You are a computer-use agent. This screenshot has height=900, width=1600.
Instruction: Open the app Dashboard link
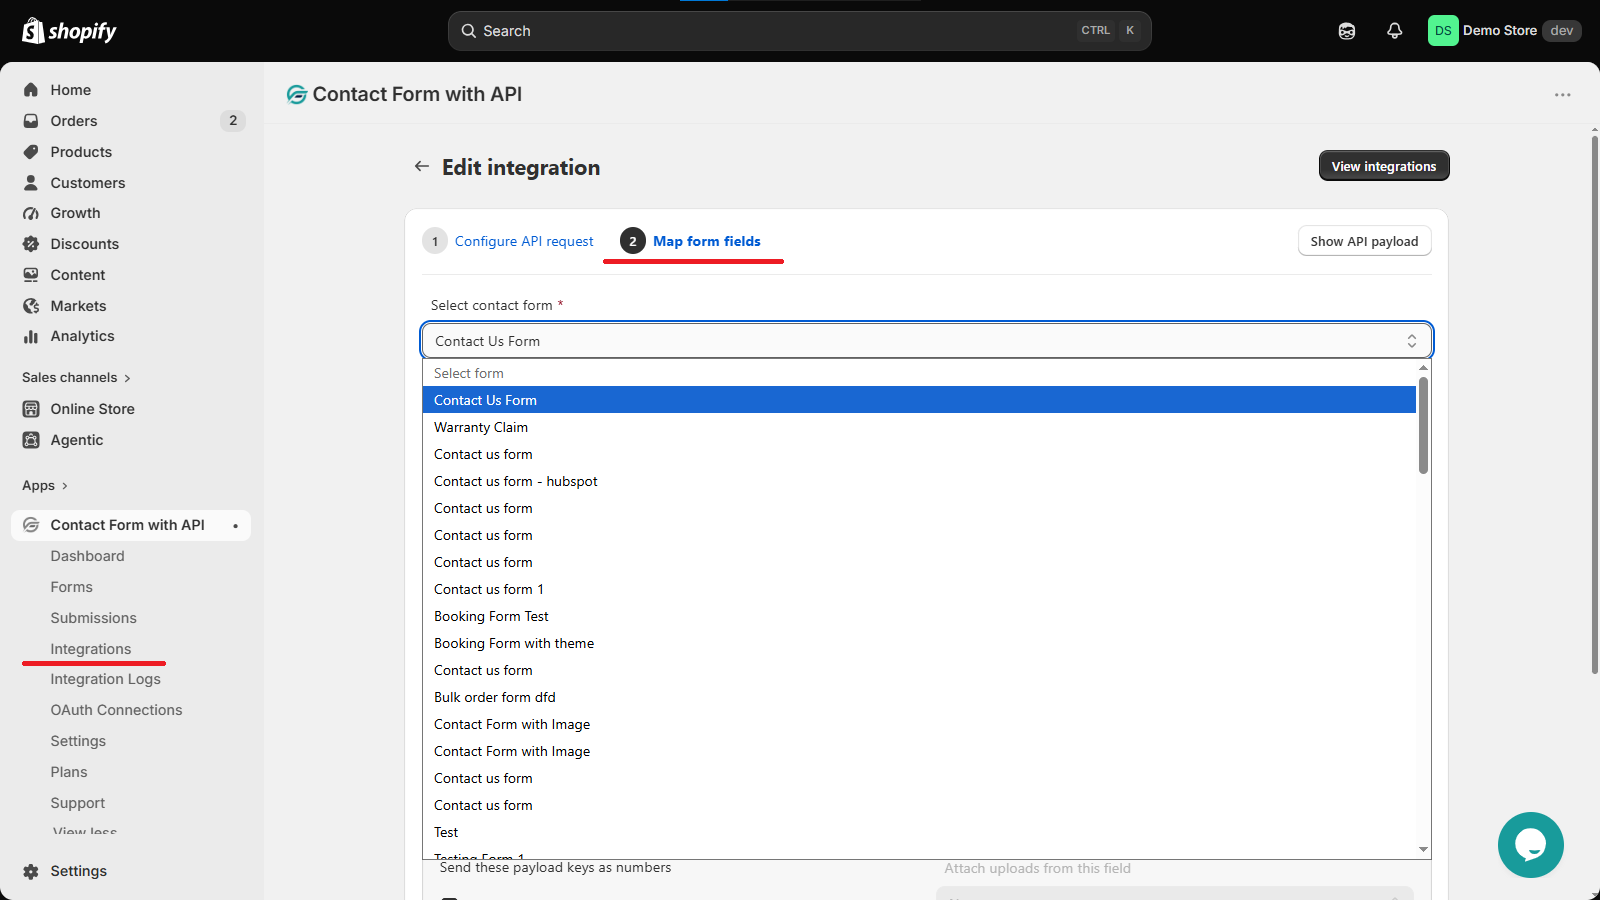[x=88, y=556]
